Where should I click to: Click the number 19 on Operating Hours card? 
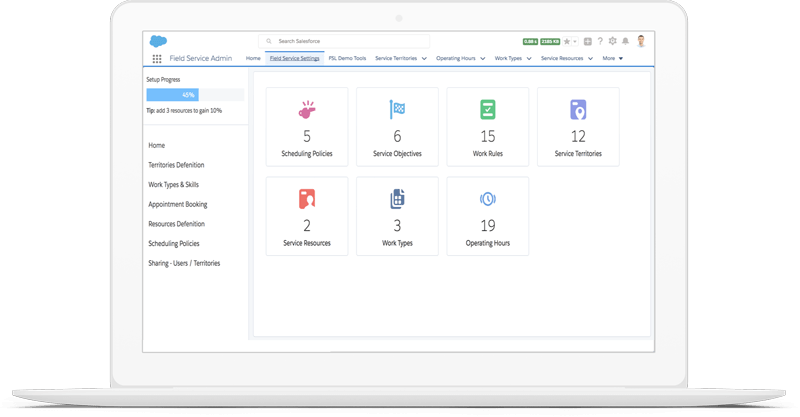(488, 226)
